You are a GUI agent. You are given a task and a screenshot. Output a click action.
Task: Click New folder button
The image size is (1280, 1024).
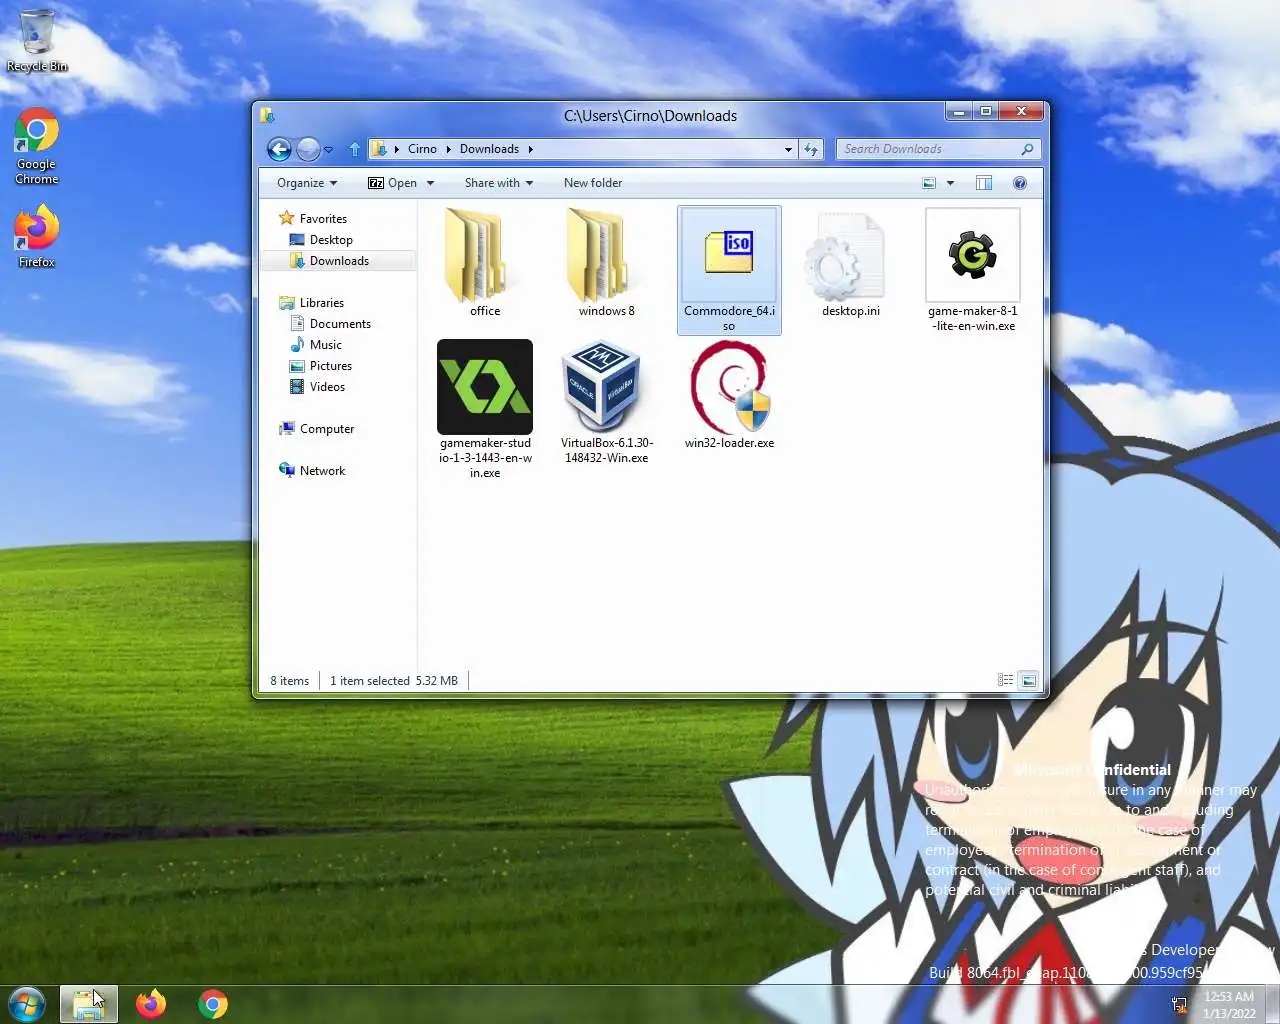click(593, 183)
